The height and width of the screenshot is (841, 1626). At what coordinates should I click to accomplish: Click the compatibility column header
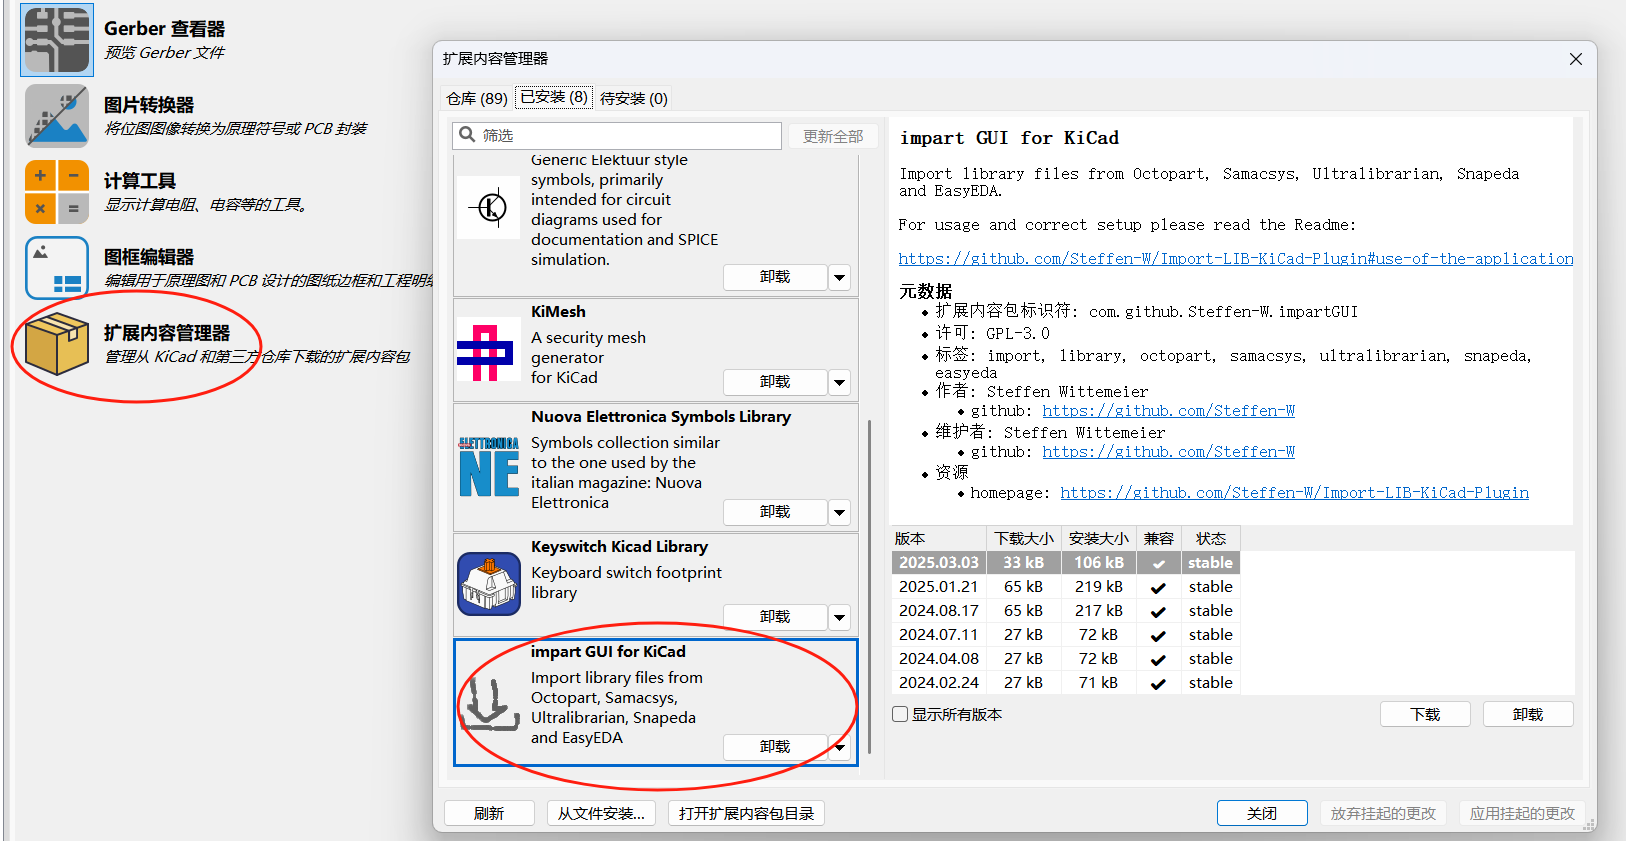(1159, 538)
